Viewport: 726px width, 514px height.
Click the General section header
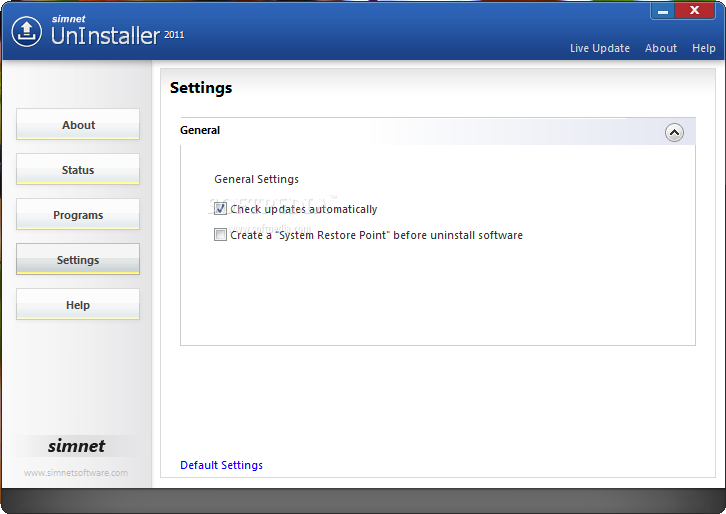[438, 131]
